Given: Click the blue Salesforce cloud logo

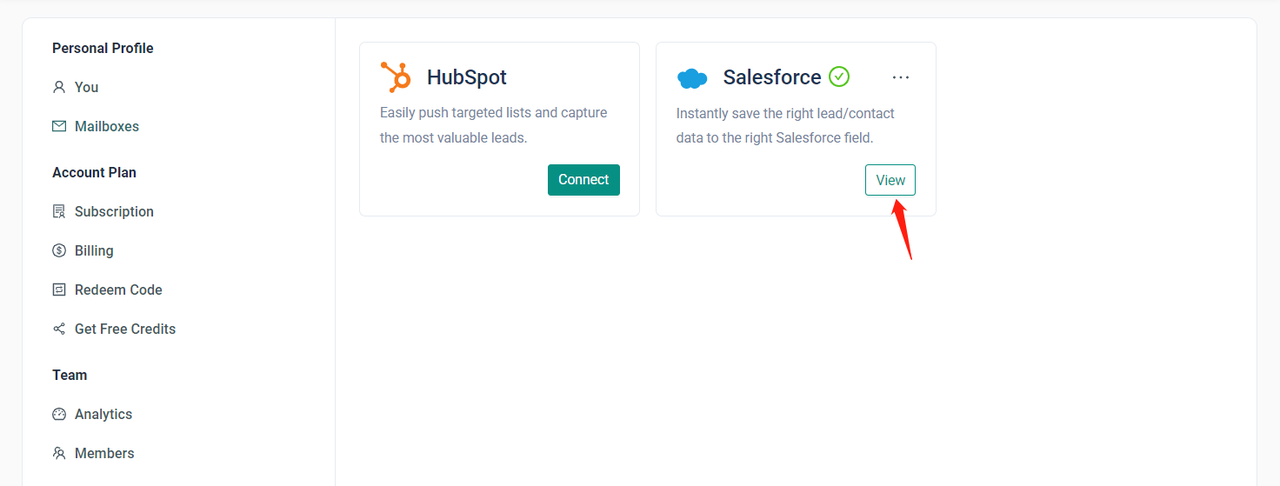Looking at the screenshot, I should [692, 78].
